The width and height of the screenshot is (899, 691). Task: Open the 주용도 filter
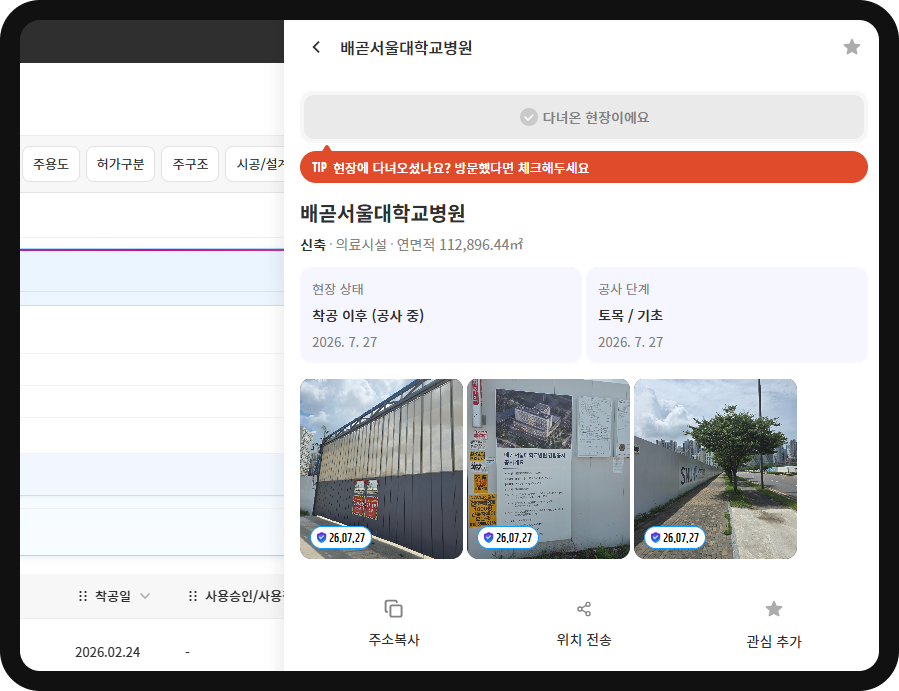pos(51,164)
